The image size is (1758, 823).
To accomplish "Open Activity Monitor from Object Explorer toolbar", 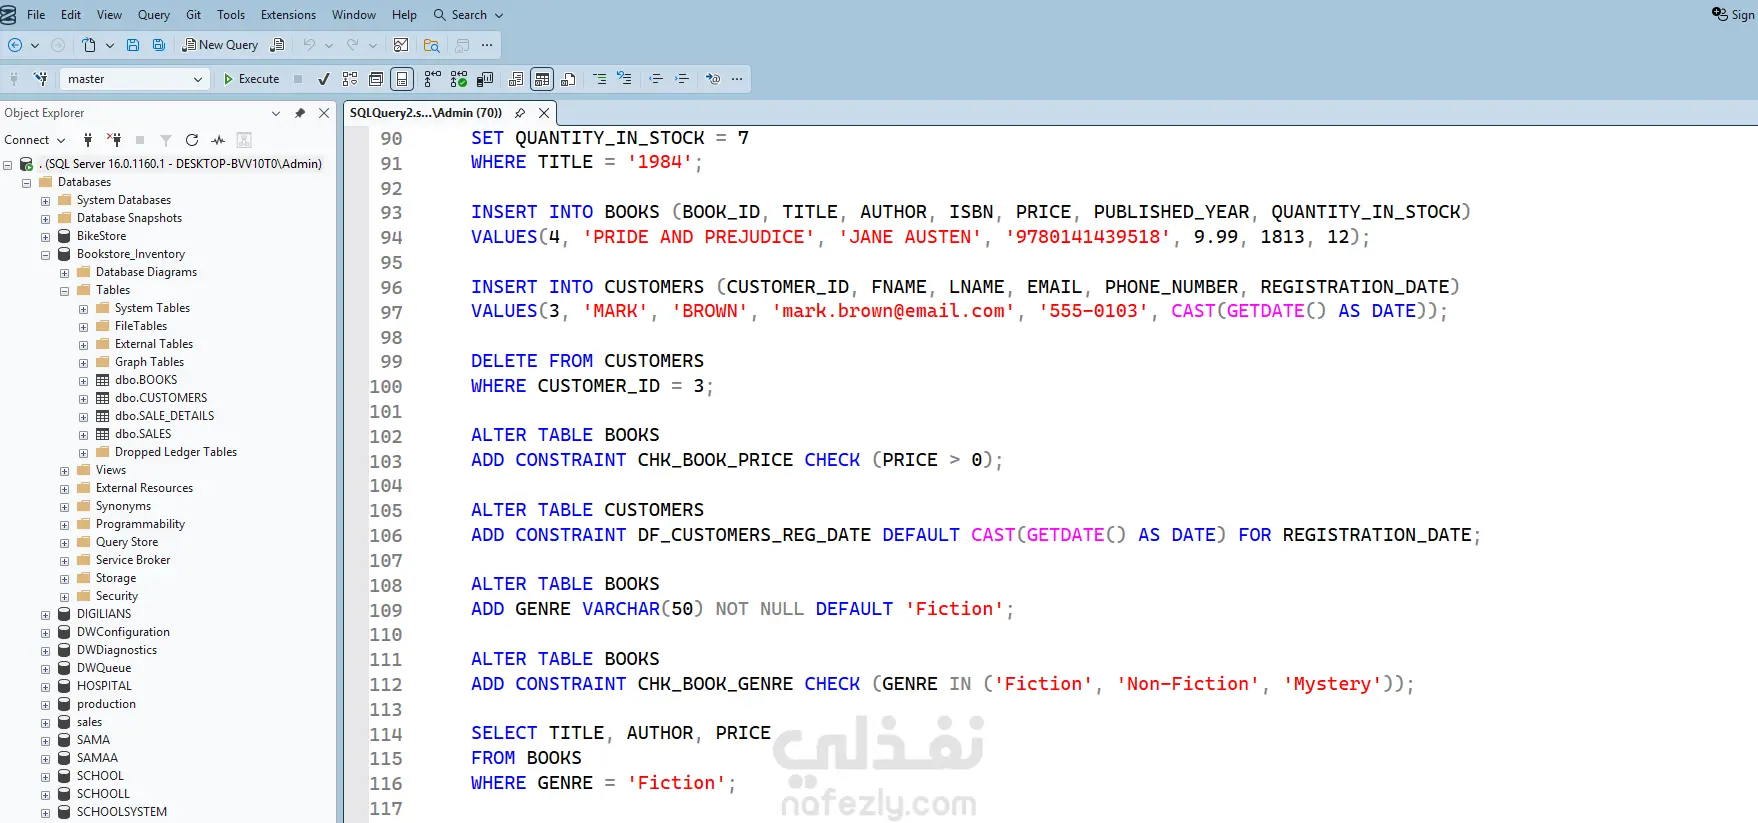I will [x=218, y=140].
